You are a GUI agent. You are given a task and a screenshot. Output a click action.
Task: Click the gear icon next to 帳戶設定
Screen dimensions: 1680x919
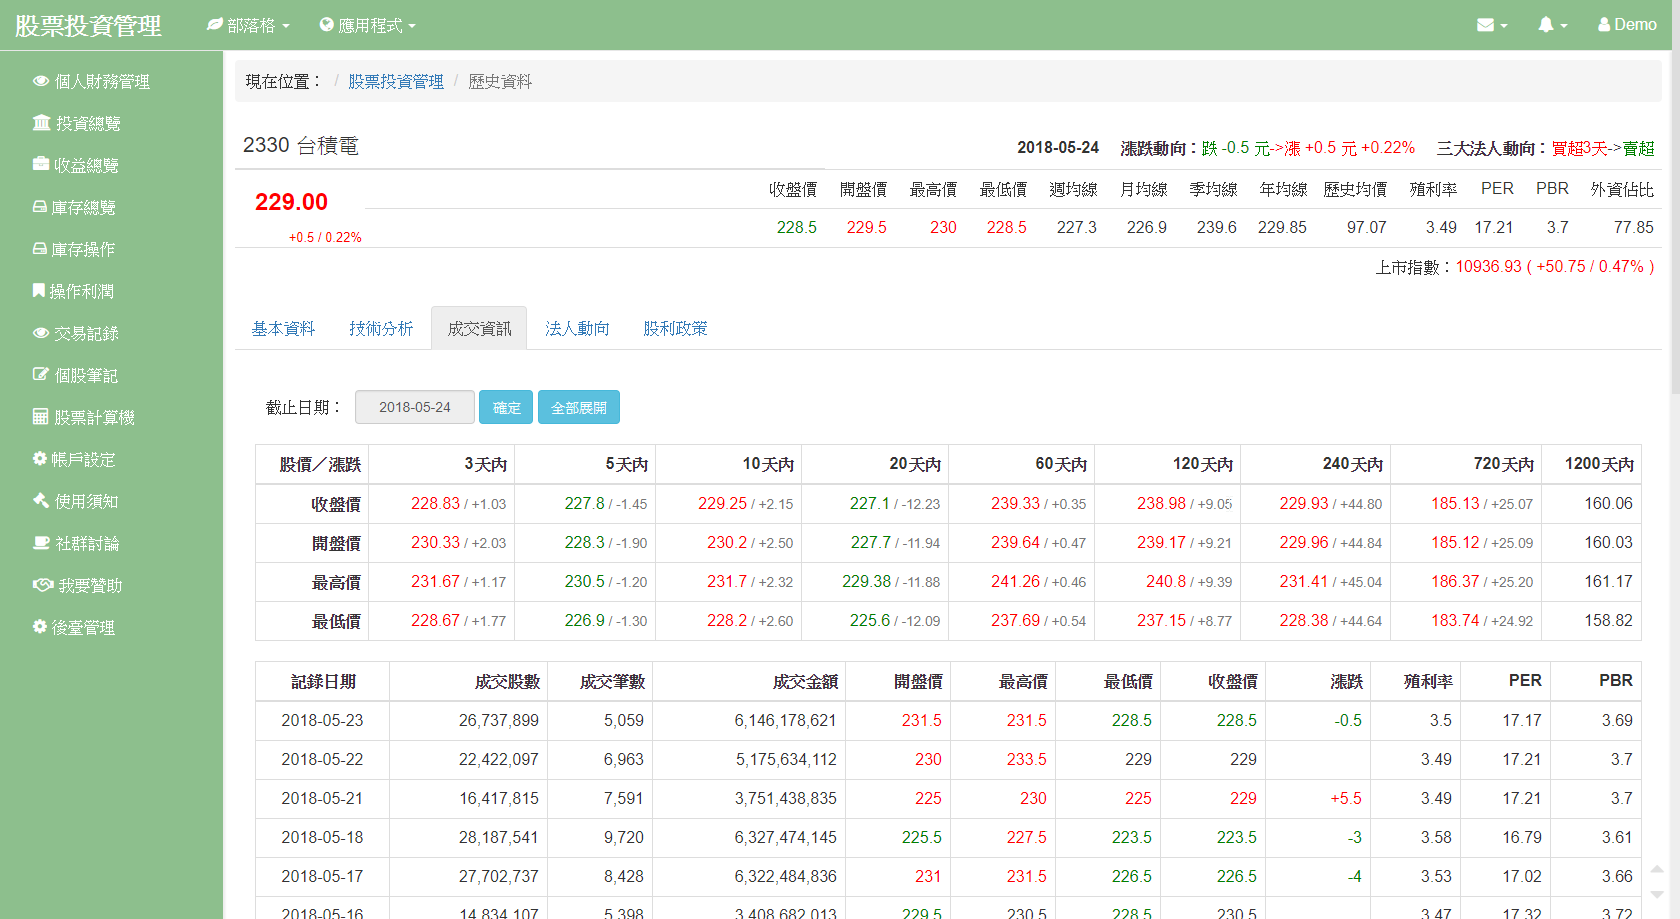coord(40,459)
